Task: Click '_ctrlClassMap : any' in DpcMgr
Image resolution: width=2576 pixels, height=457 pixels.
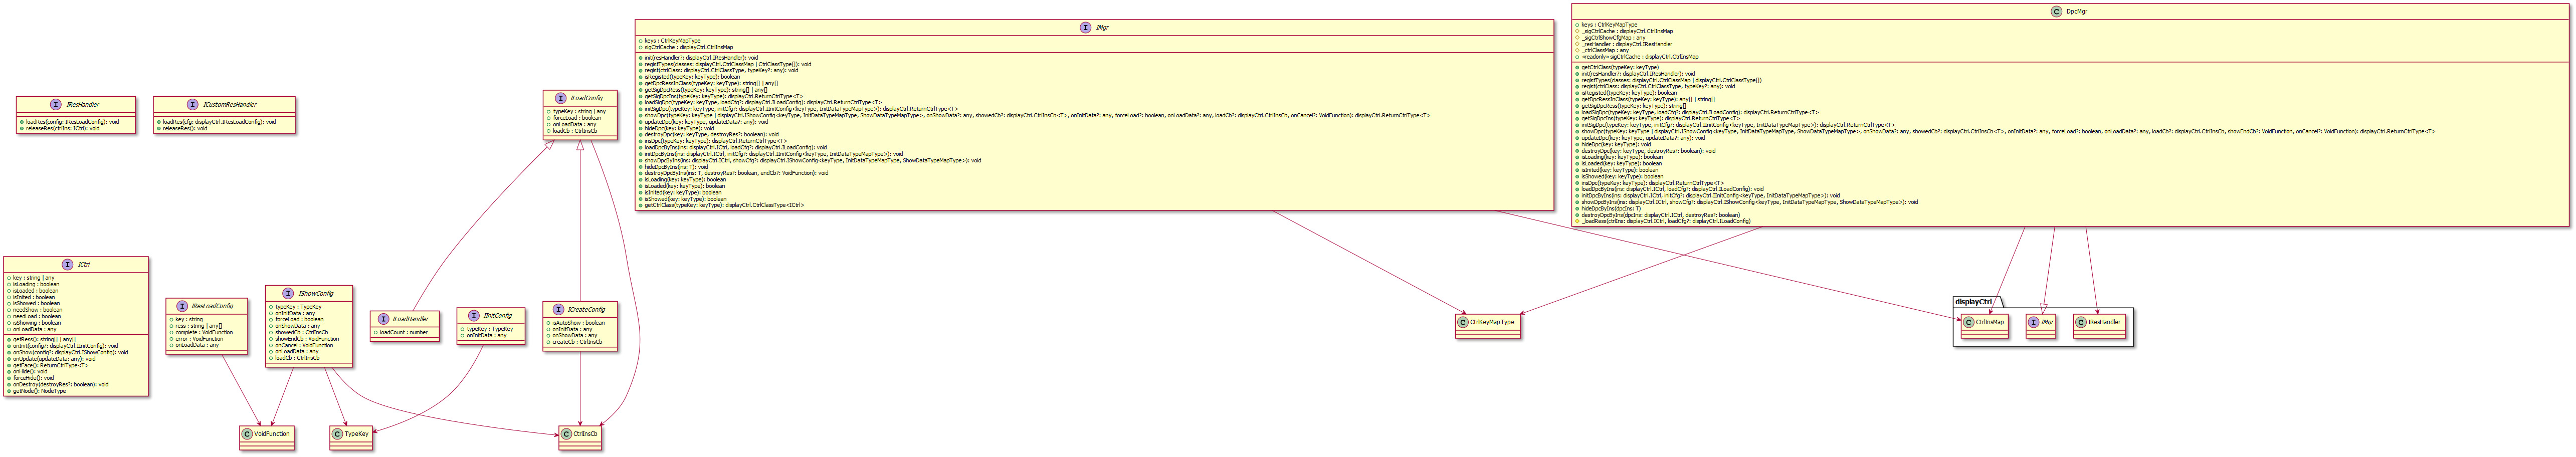Action: (1605, 50)
